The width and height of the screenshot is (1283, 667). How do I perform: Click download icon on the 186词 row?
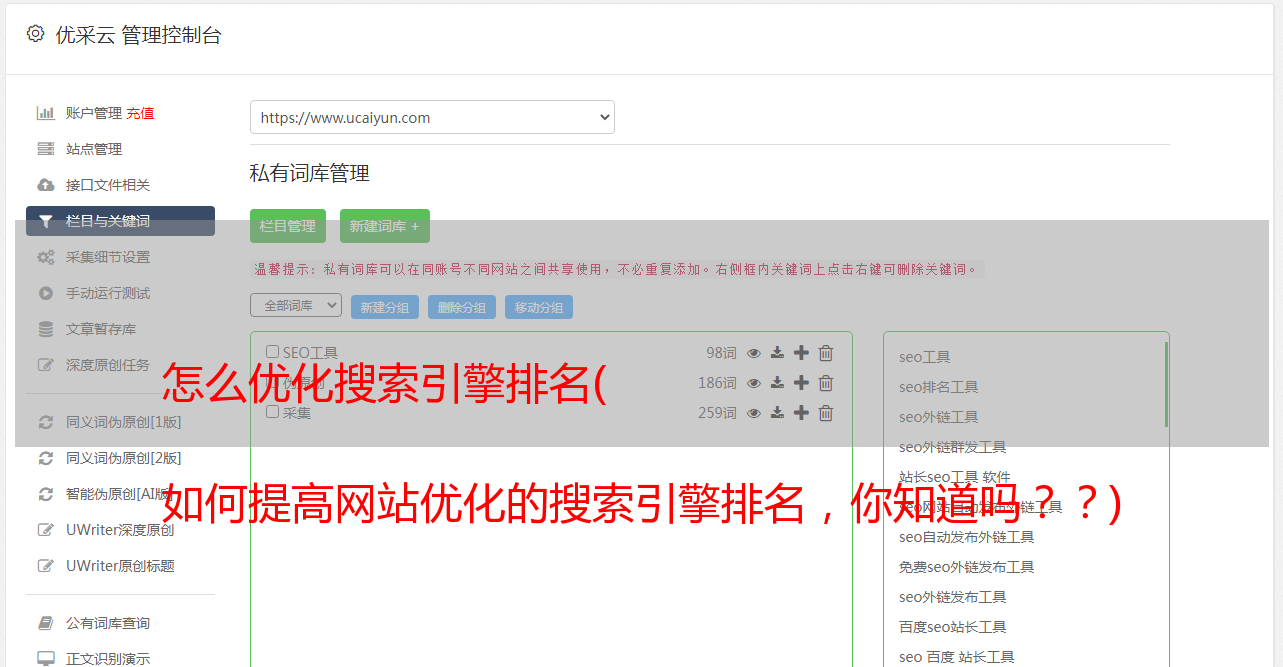point(777,383)
